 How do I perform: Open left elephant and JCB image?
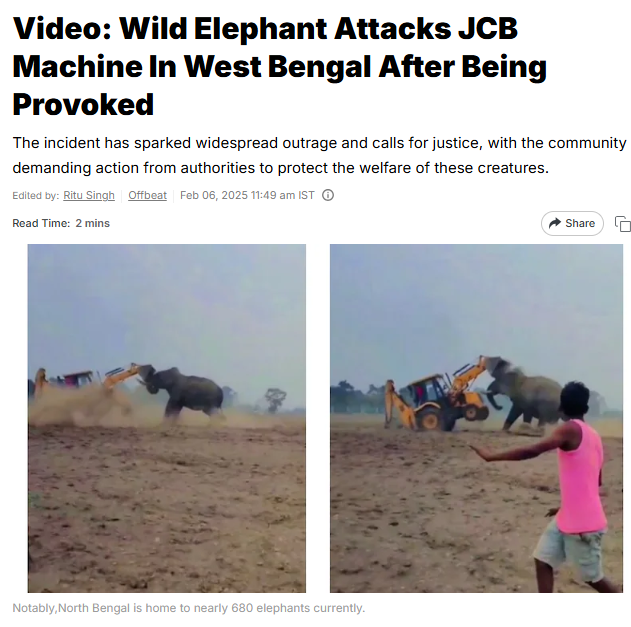pos(167,418)
